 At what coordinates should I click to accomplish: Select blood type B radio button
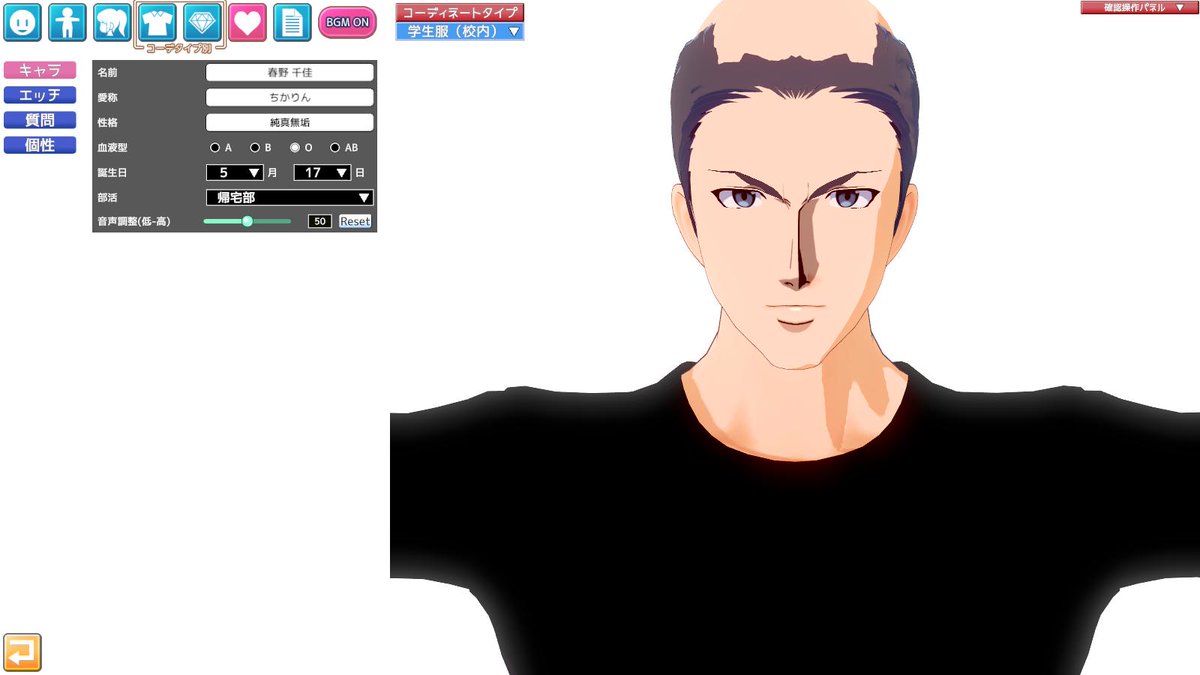255,147
